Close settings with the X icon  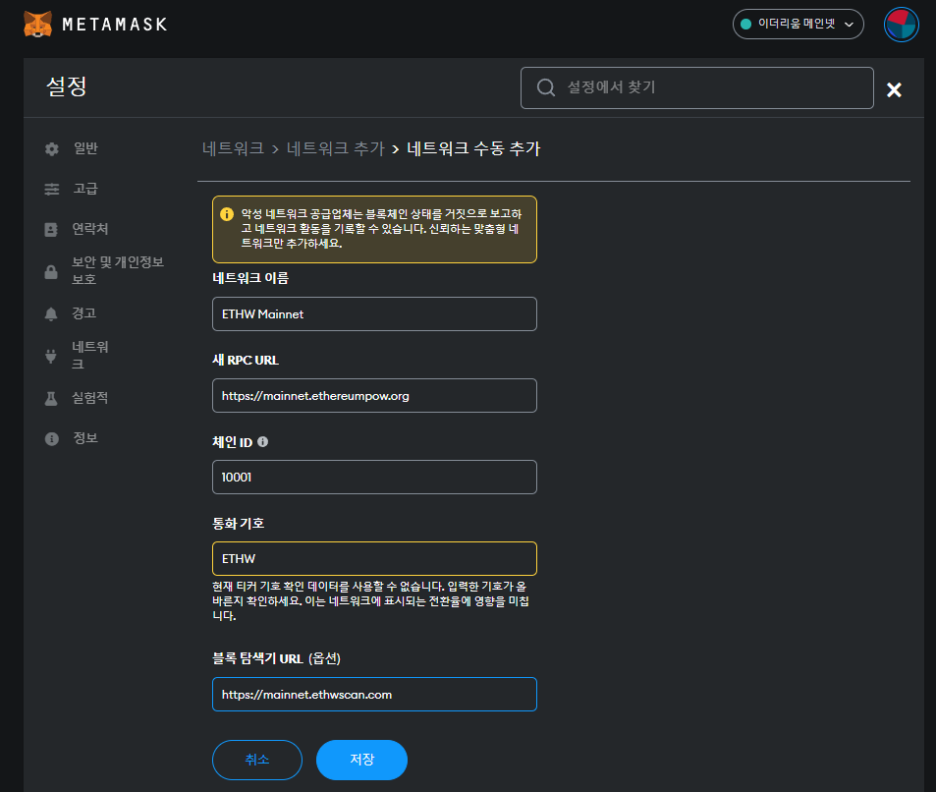894,90
